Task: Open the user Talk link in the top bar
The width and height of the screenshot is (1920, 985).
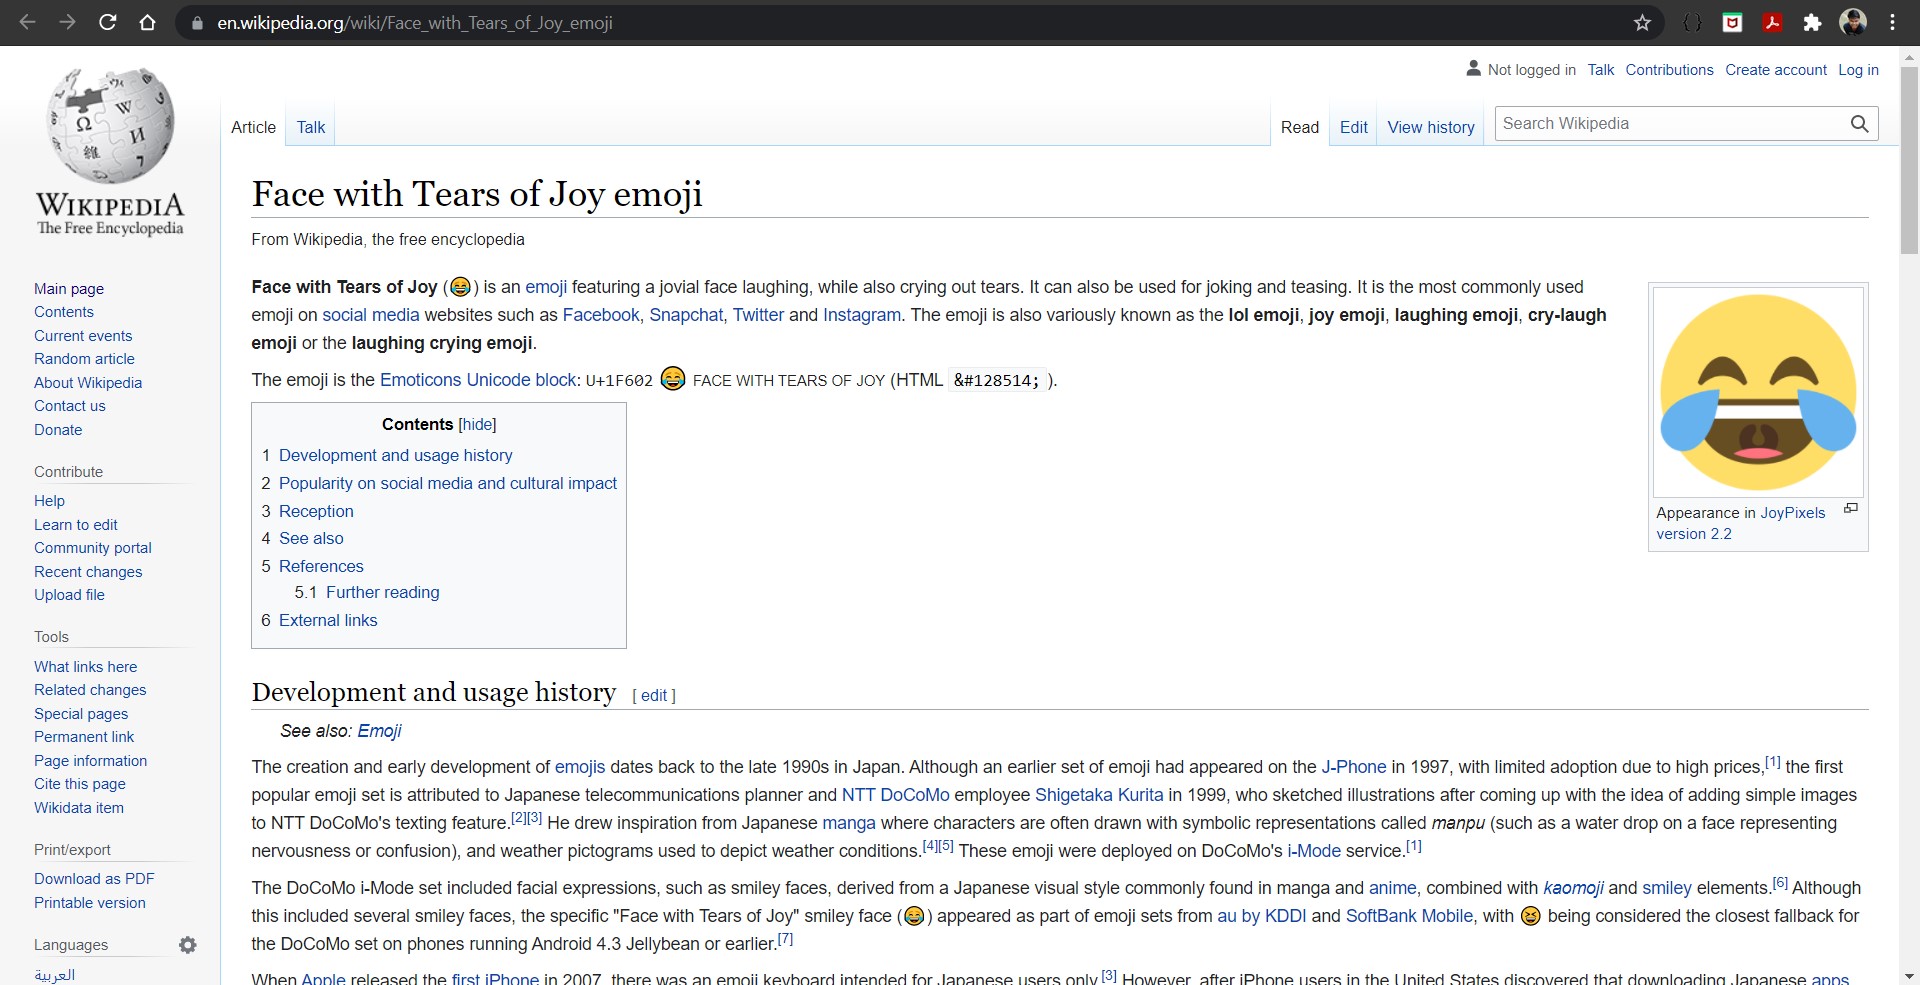Action: point(1601,70)
